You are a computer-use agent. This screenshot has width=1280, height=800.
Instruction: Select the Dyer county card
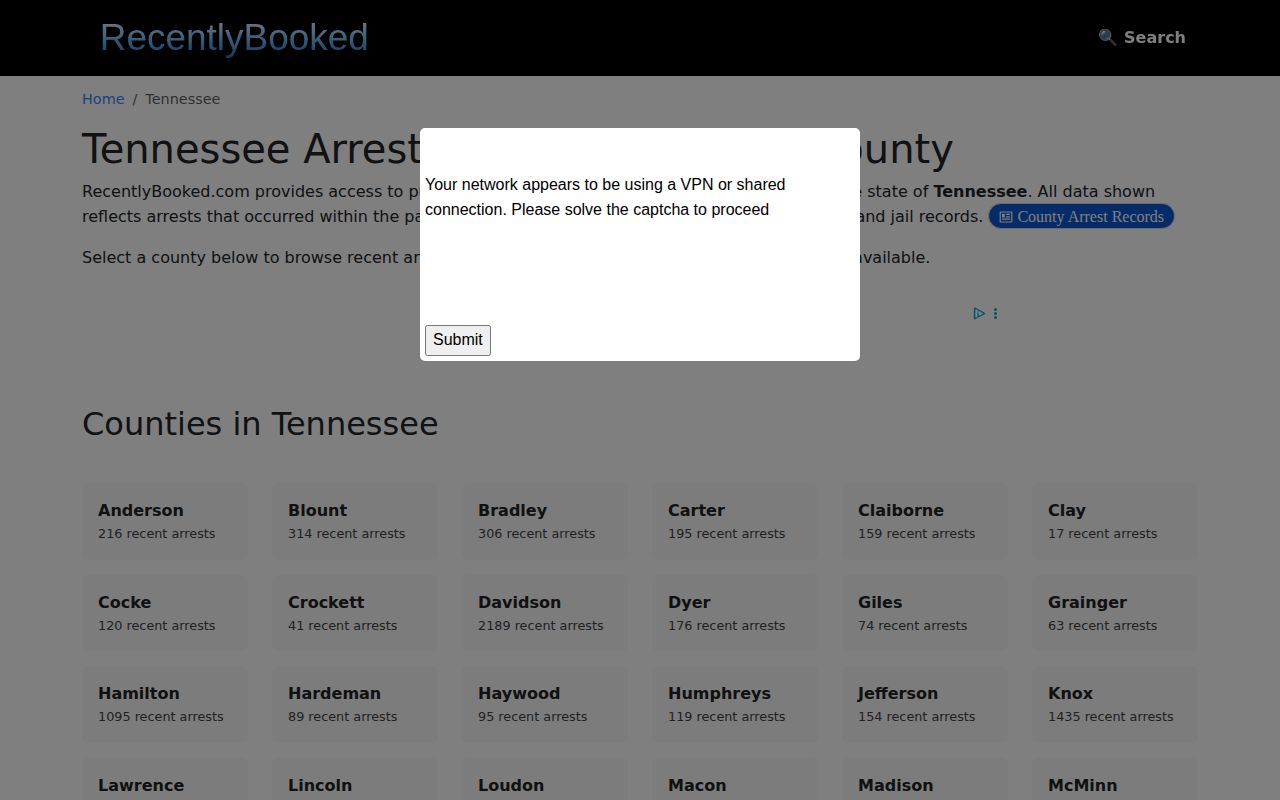735,613
